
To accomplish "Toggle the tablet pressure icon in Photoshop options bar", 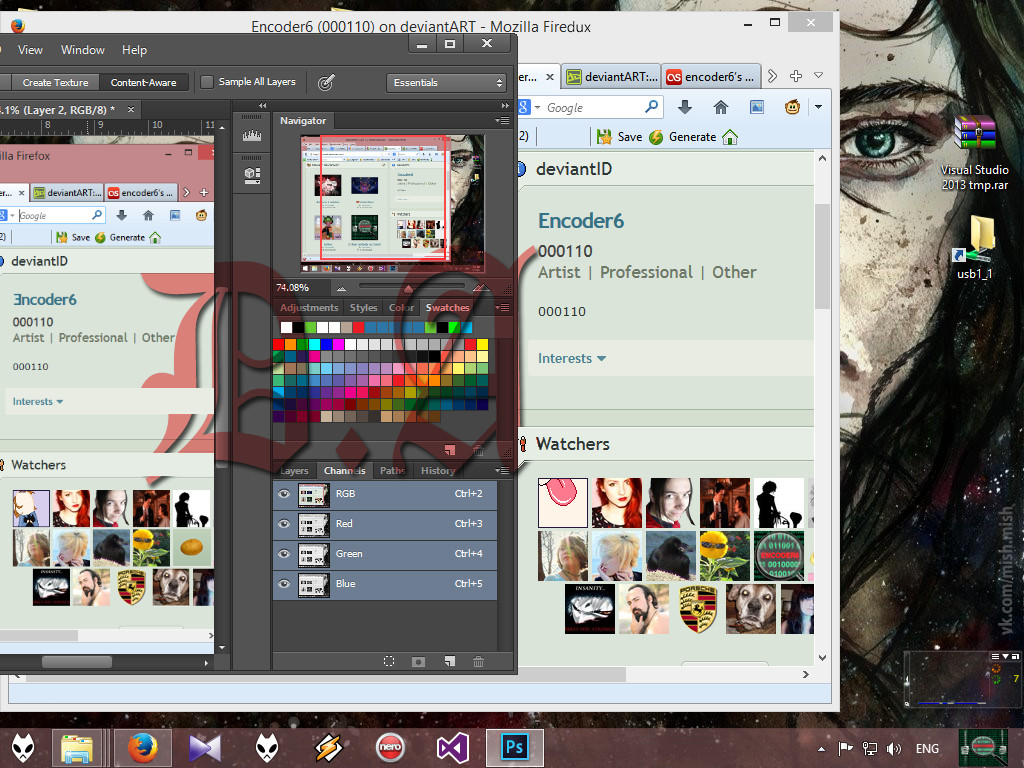I will point(326,82).
